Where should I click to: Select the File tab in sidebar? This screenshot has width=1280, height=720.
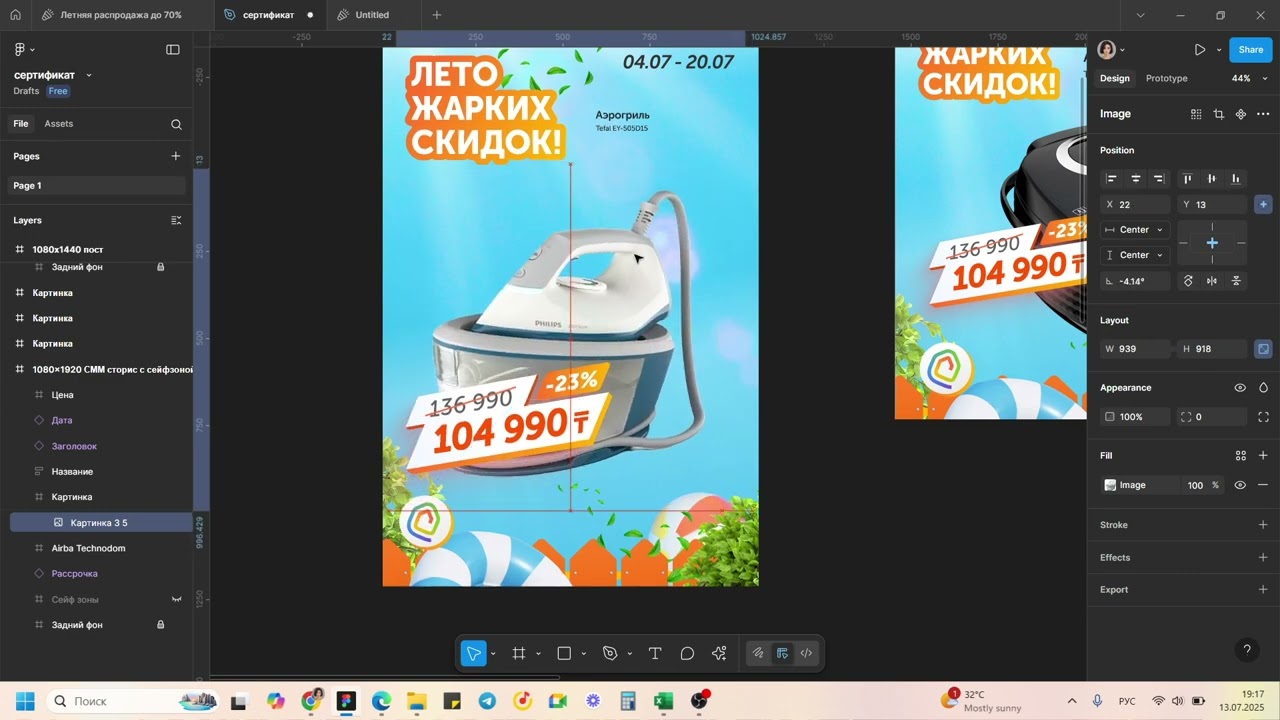pos(20,124)
